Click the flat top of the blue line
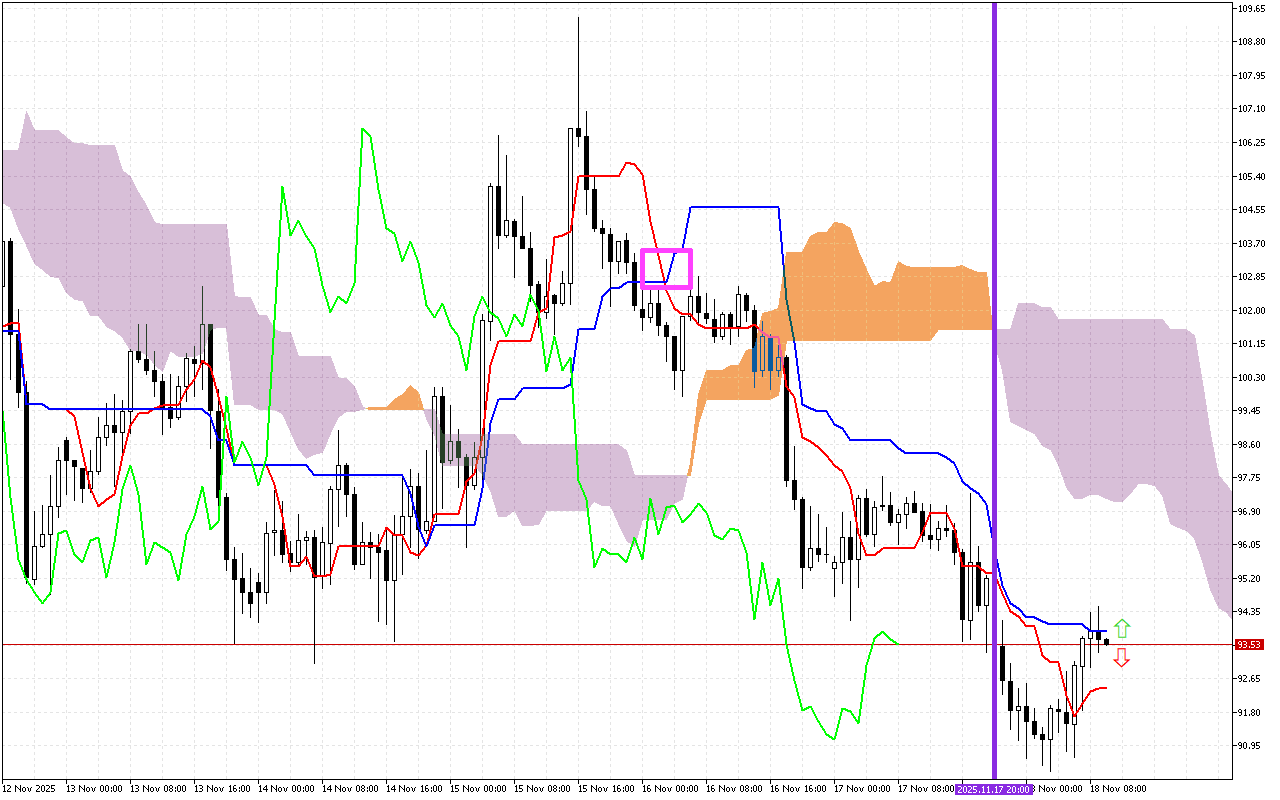Image resolution: width=1280 pixels, height=800 pixels. (x=733, y=206)
